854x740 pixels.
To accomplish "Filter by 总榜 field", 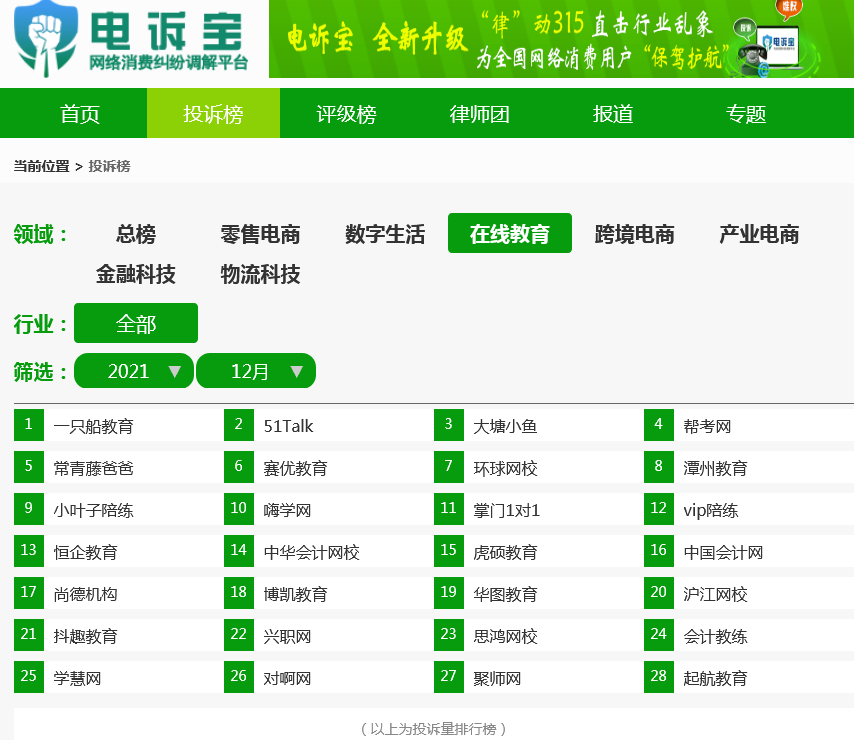I will pos(136,234).
